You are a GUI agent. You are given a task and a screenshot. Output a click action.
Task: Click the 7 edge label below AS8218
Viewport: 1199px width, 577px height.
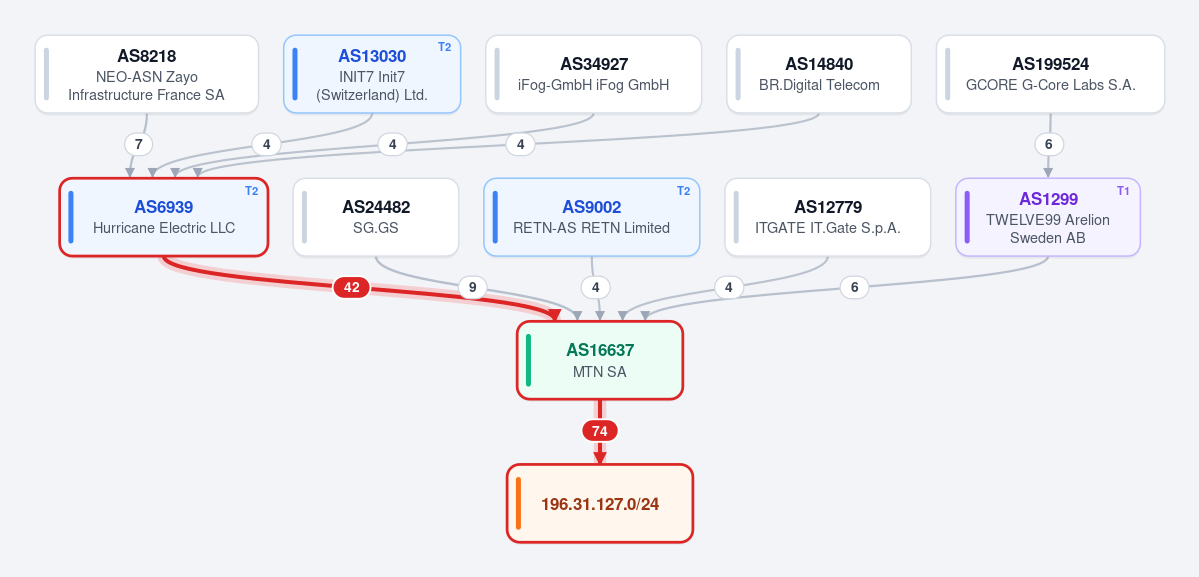tap(138, 144)
